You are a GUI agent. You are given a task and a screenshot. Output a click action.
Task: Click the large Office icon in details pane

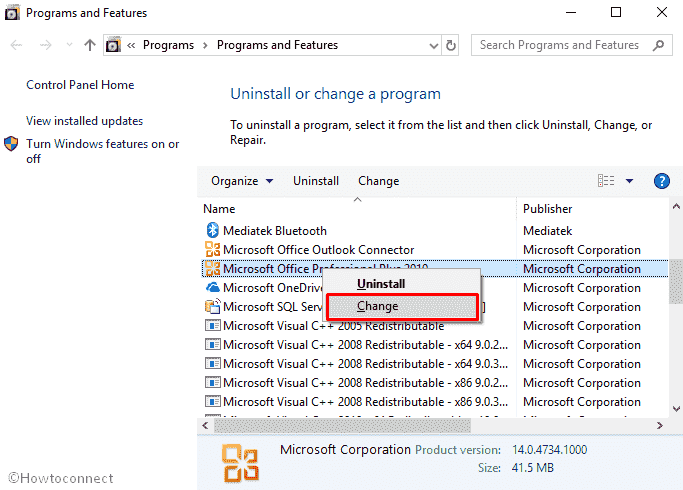pyautogui.click(x=240, y=463)
